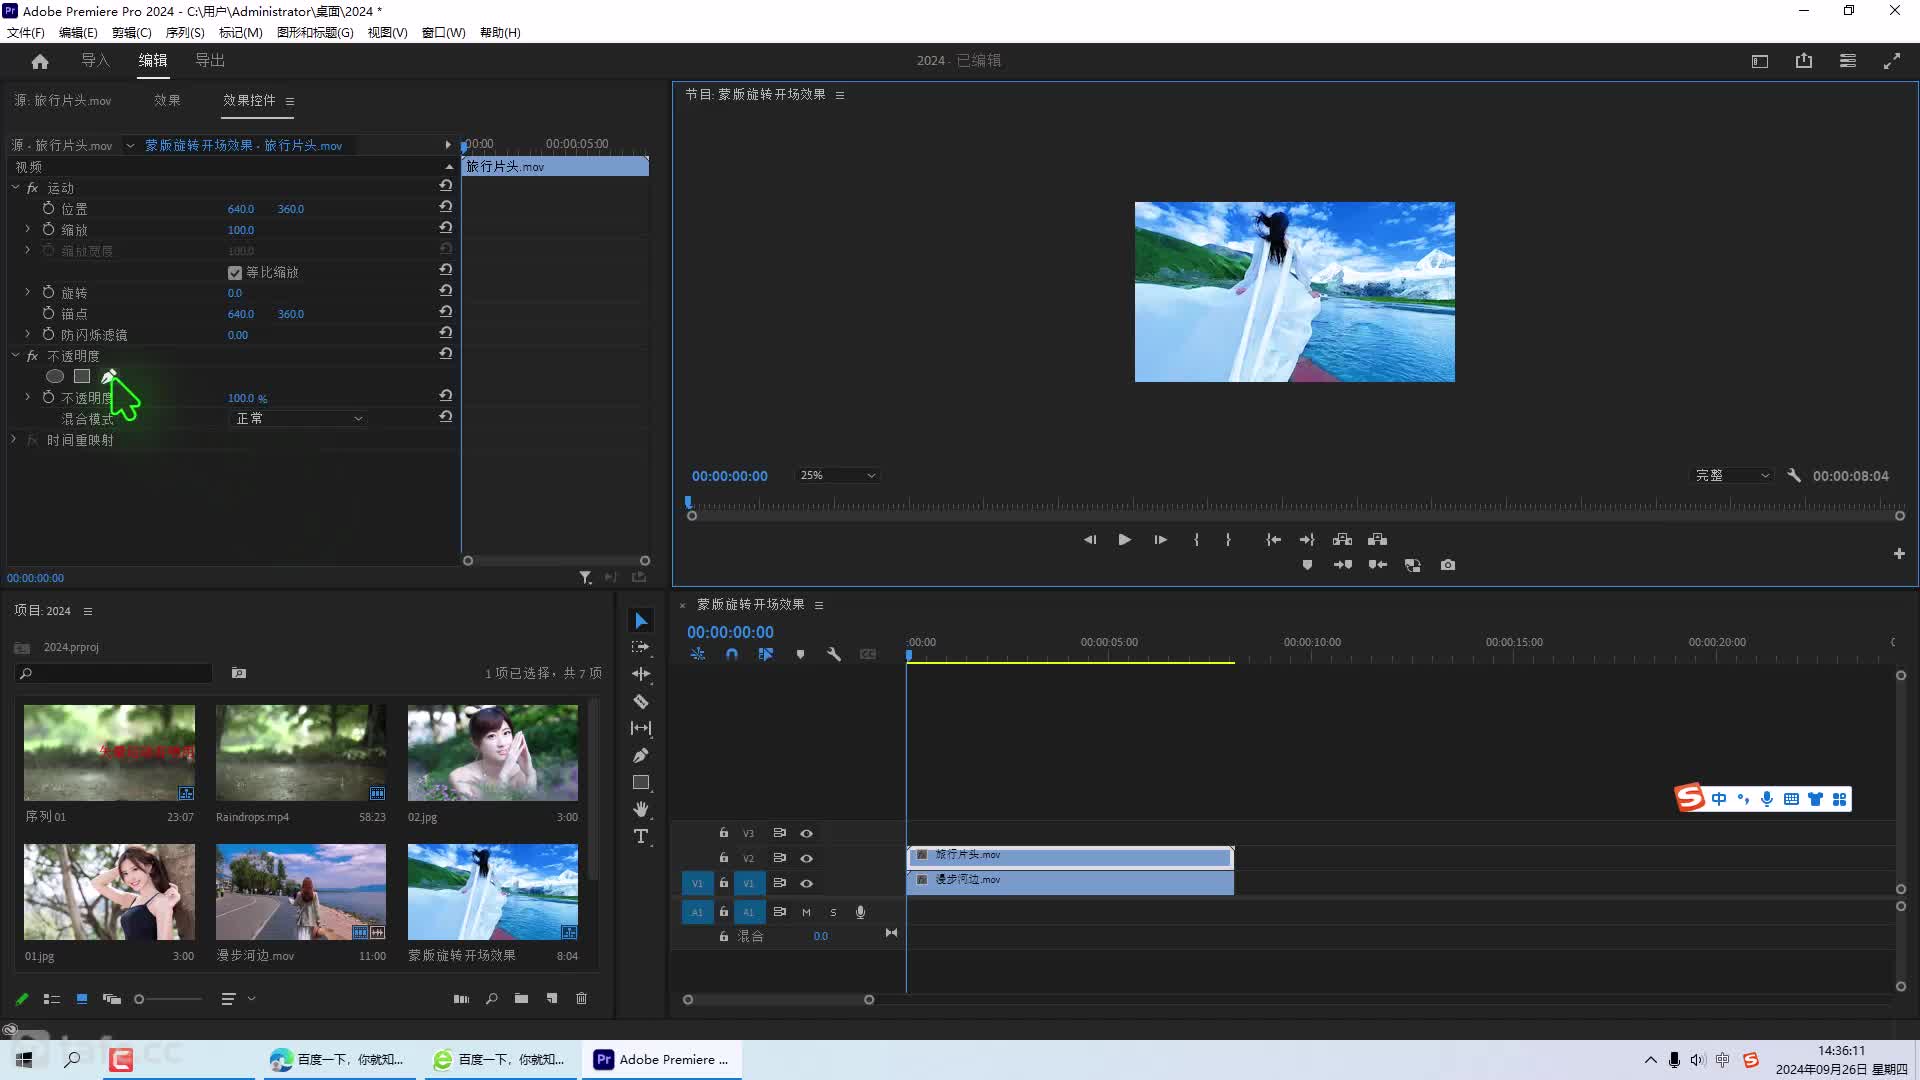The width and height of the screenshot is (1920, 1080).
Task: Switch to the Export (导出) workspace tab
Action: click(x=210, y=61)
